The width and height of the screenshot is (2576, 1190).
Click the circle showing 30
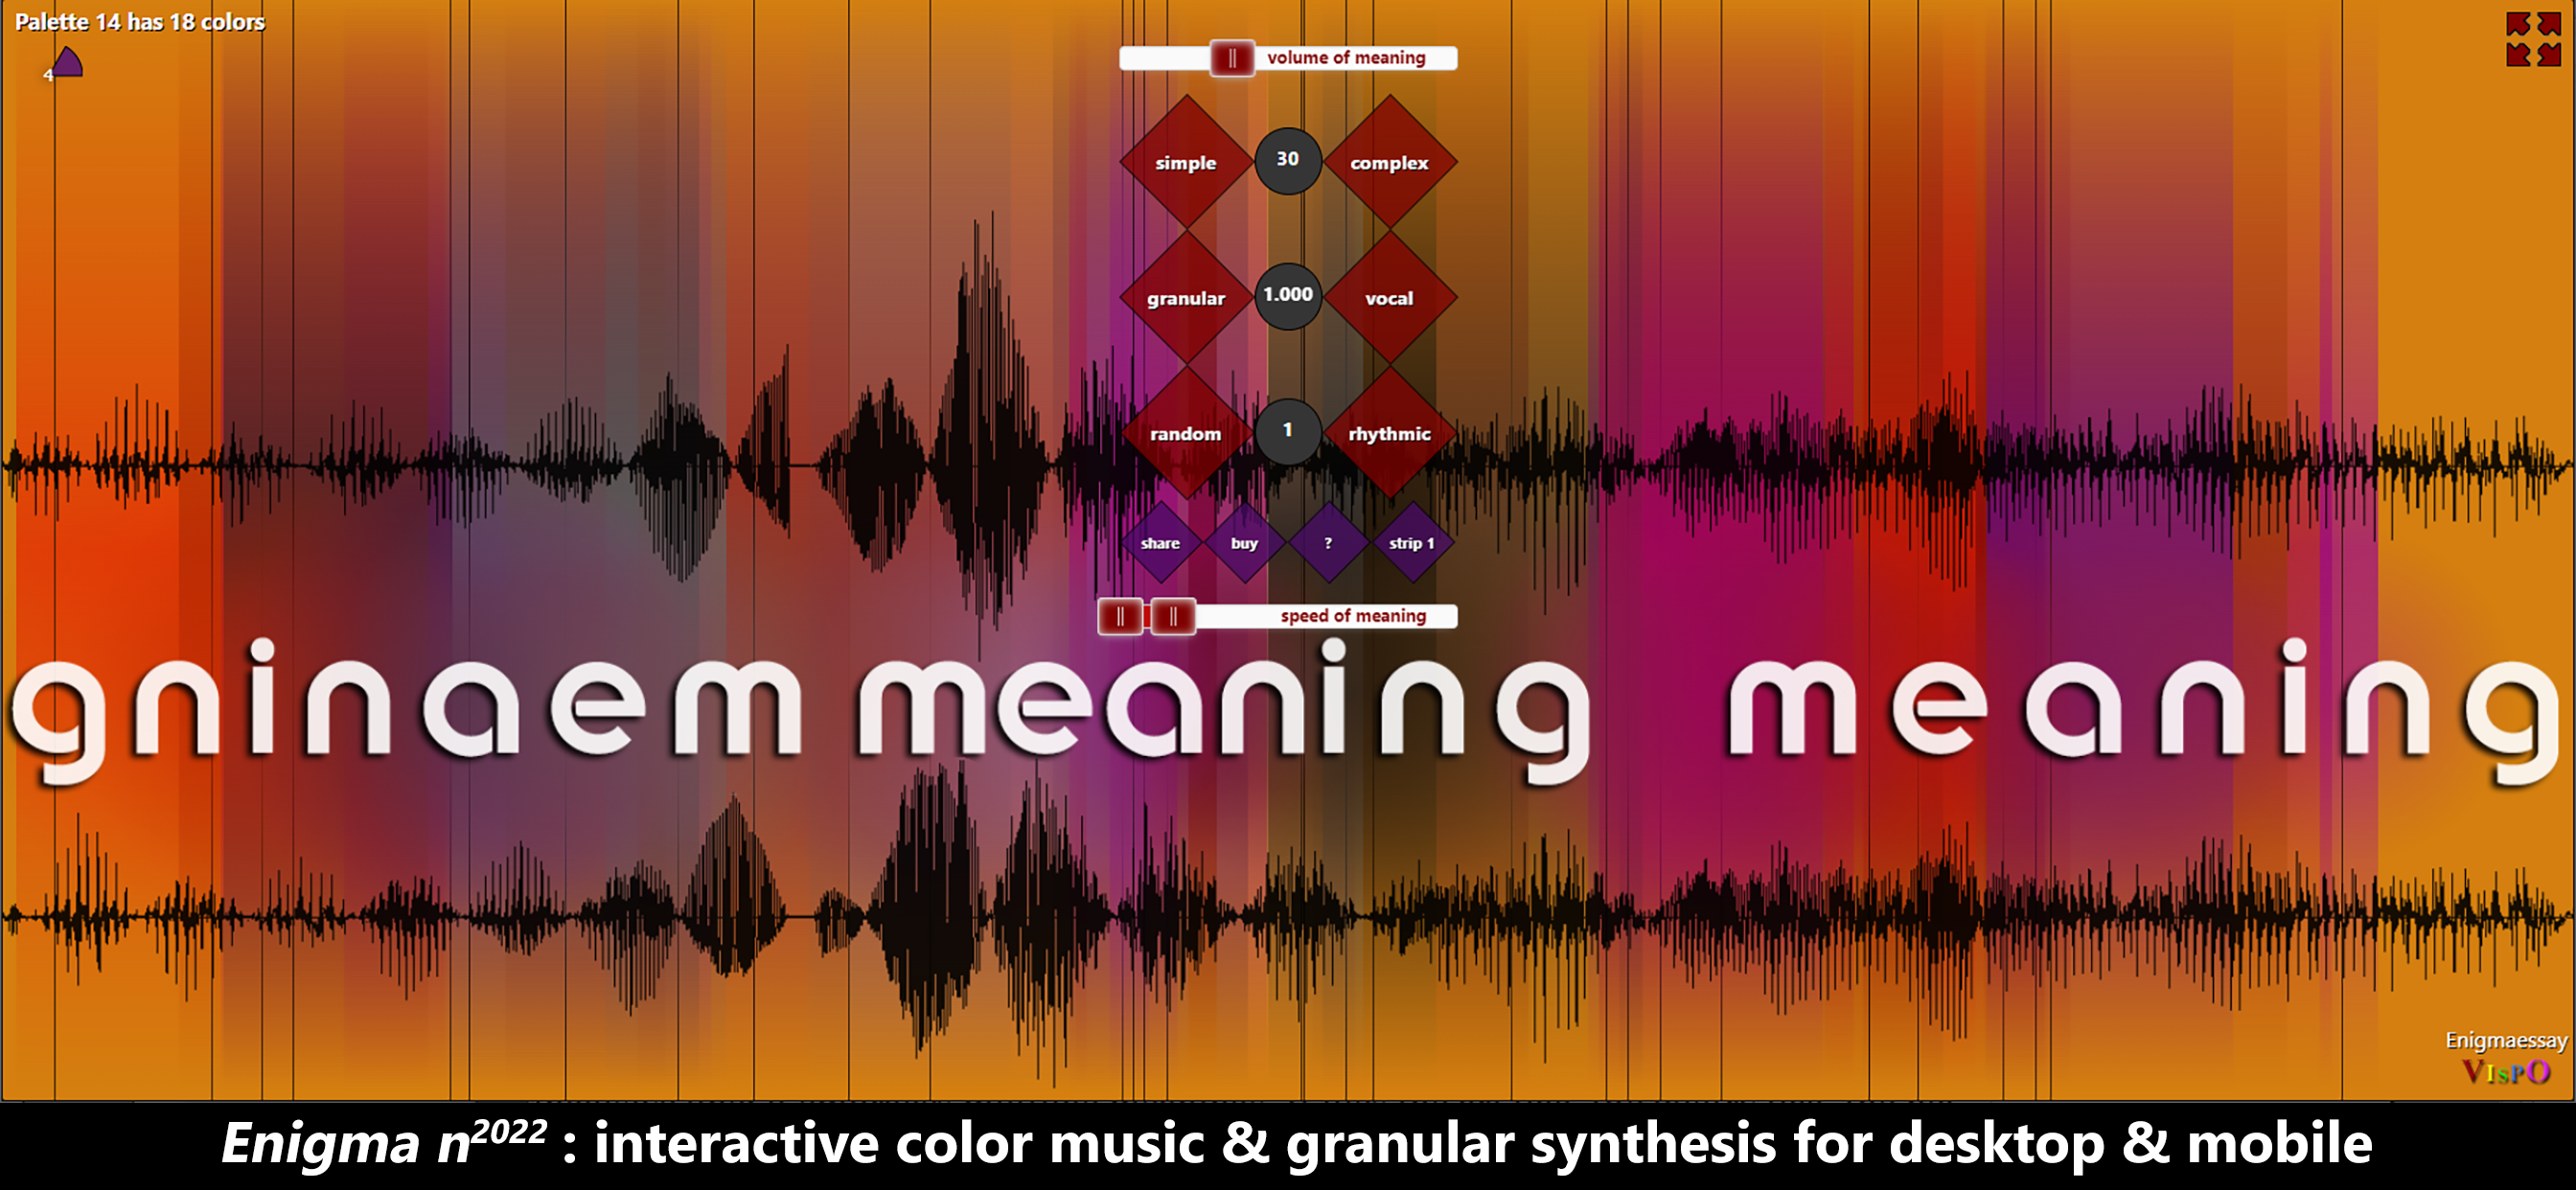pyautogui.click(x=1288, y=160)
